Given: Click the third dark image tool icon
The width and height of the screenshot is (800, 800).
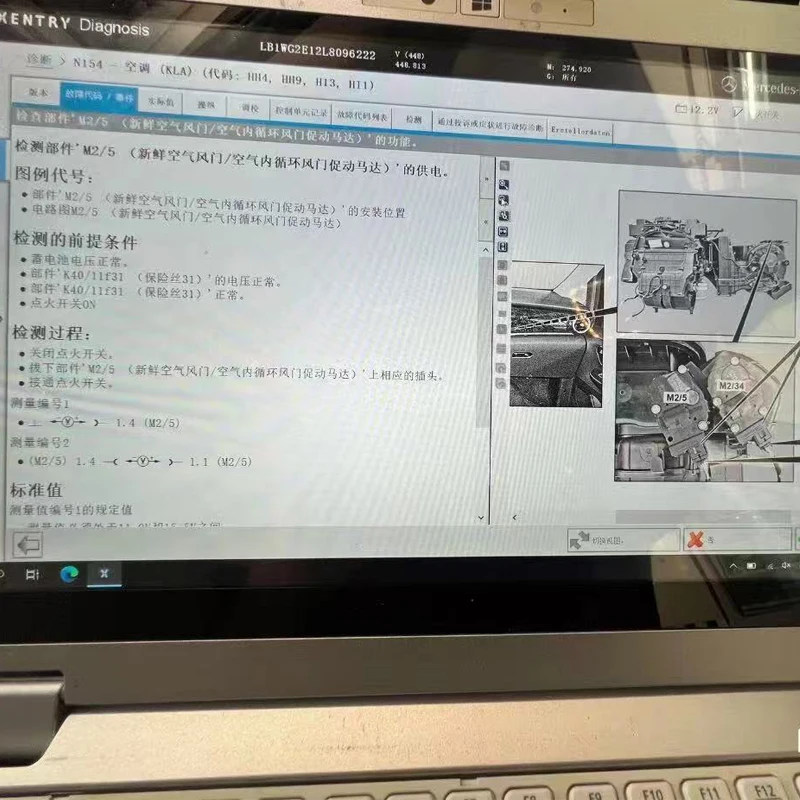Looking at the screenshot, I should [504, 216].
